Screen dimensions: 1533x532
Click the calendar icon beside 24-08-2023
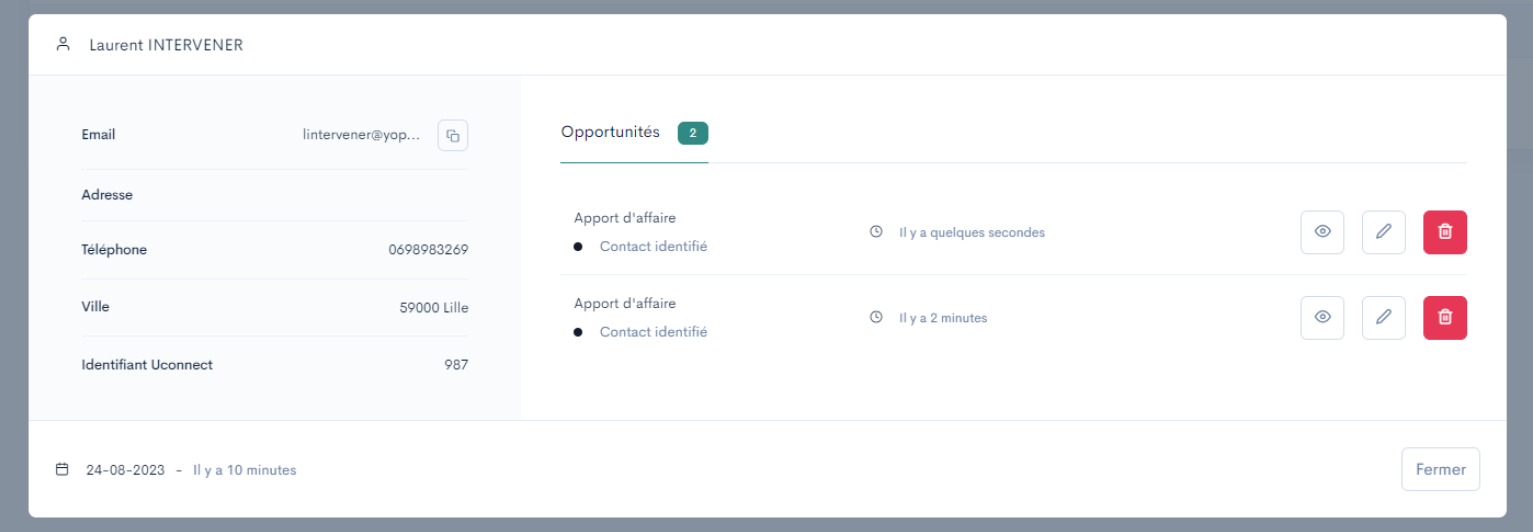[x=62, y=469]
